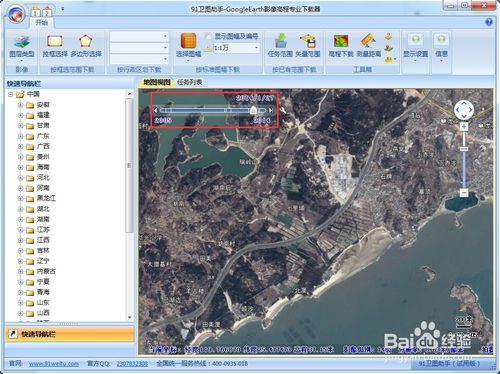500x374 pixels.
Task: Collapse the 中国 tree node
Action: pos(11,95)
